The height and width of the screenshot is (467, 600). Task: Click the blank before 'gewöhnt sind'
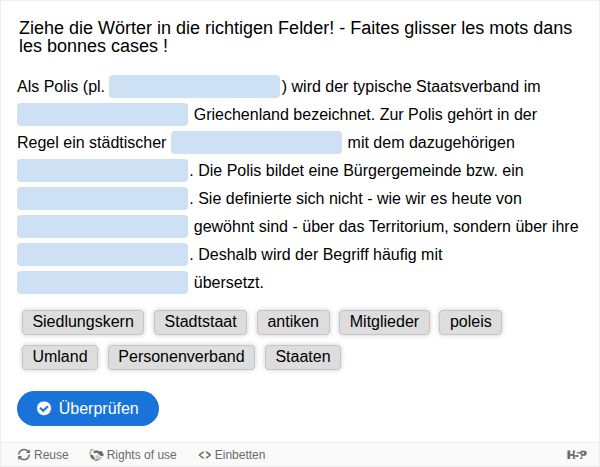coord(103,227)
